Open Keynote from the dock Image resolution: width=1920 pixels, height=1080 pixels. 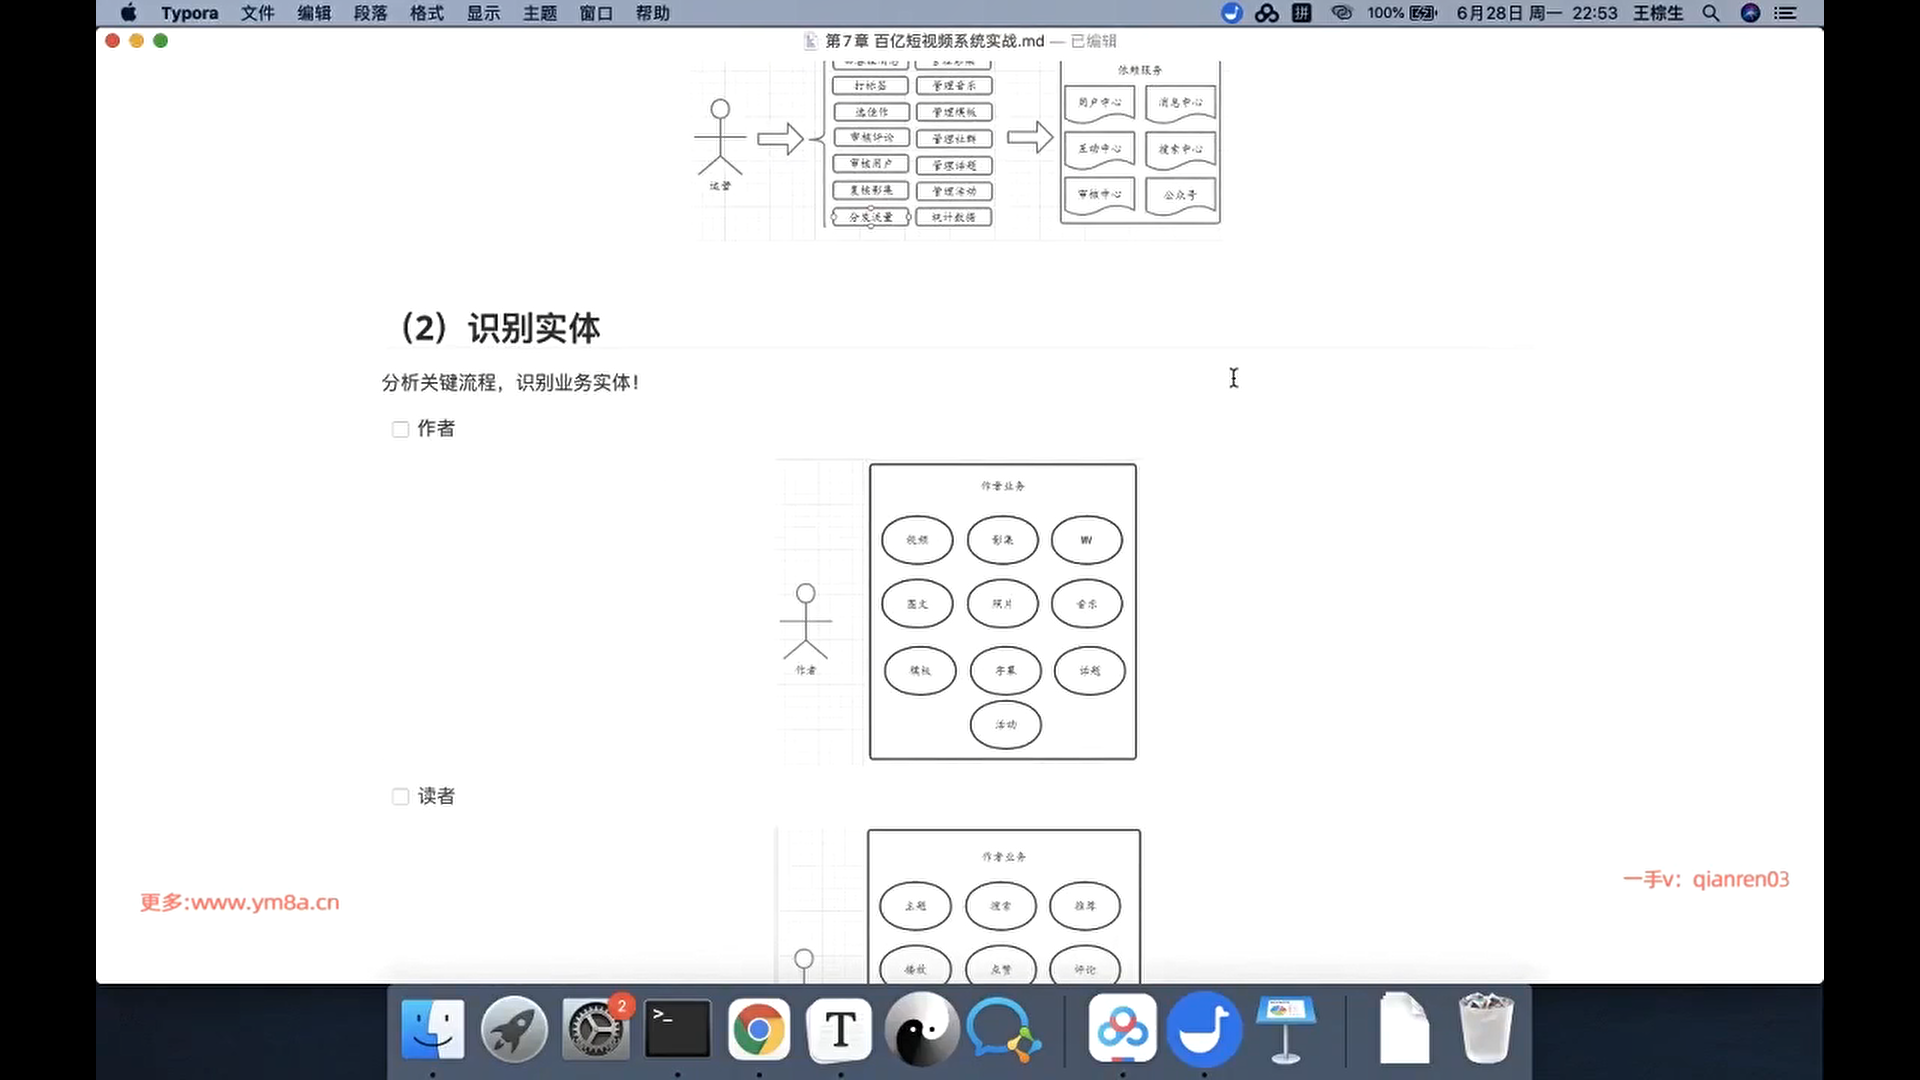click(1286, 1029)
